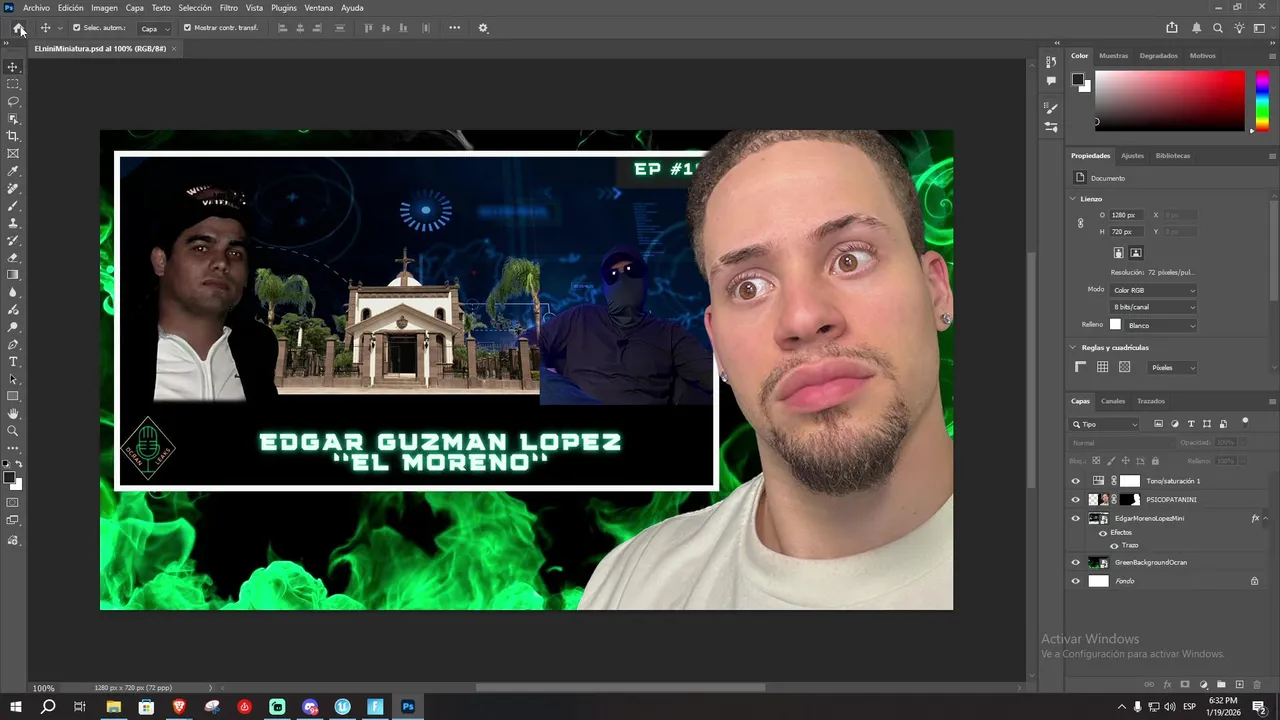1280x720 pixels.
Task: Switch to the Ajustes tab
Action: pyautogui.click(x=1132, y=156)
